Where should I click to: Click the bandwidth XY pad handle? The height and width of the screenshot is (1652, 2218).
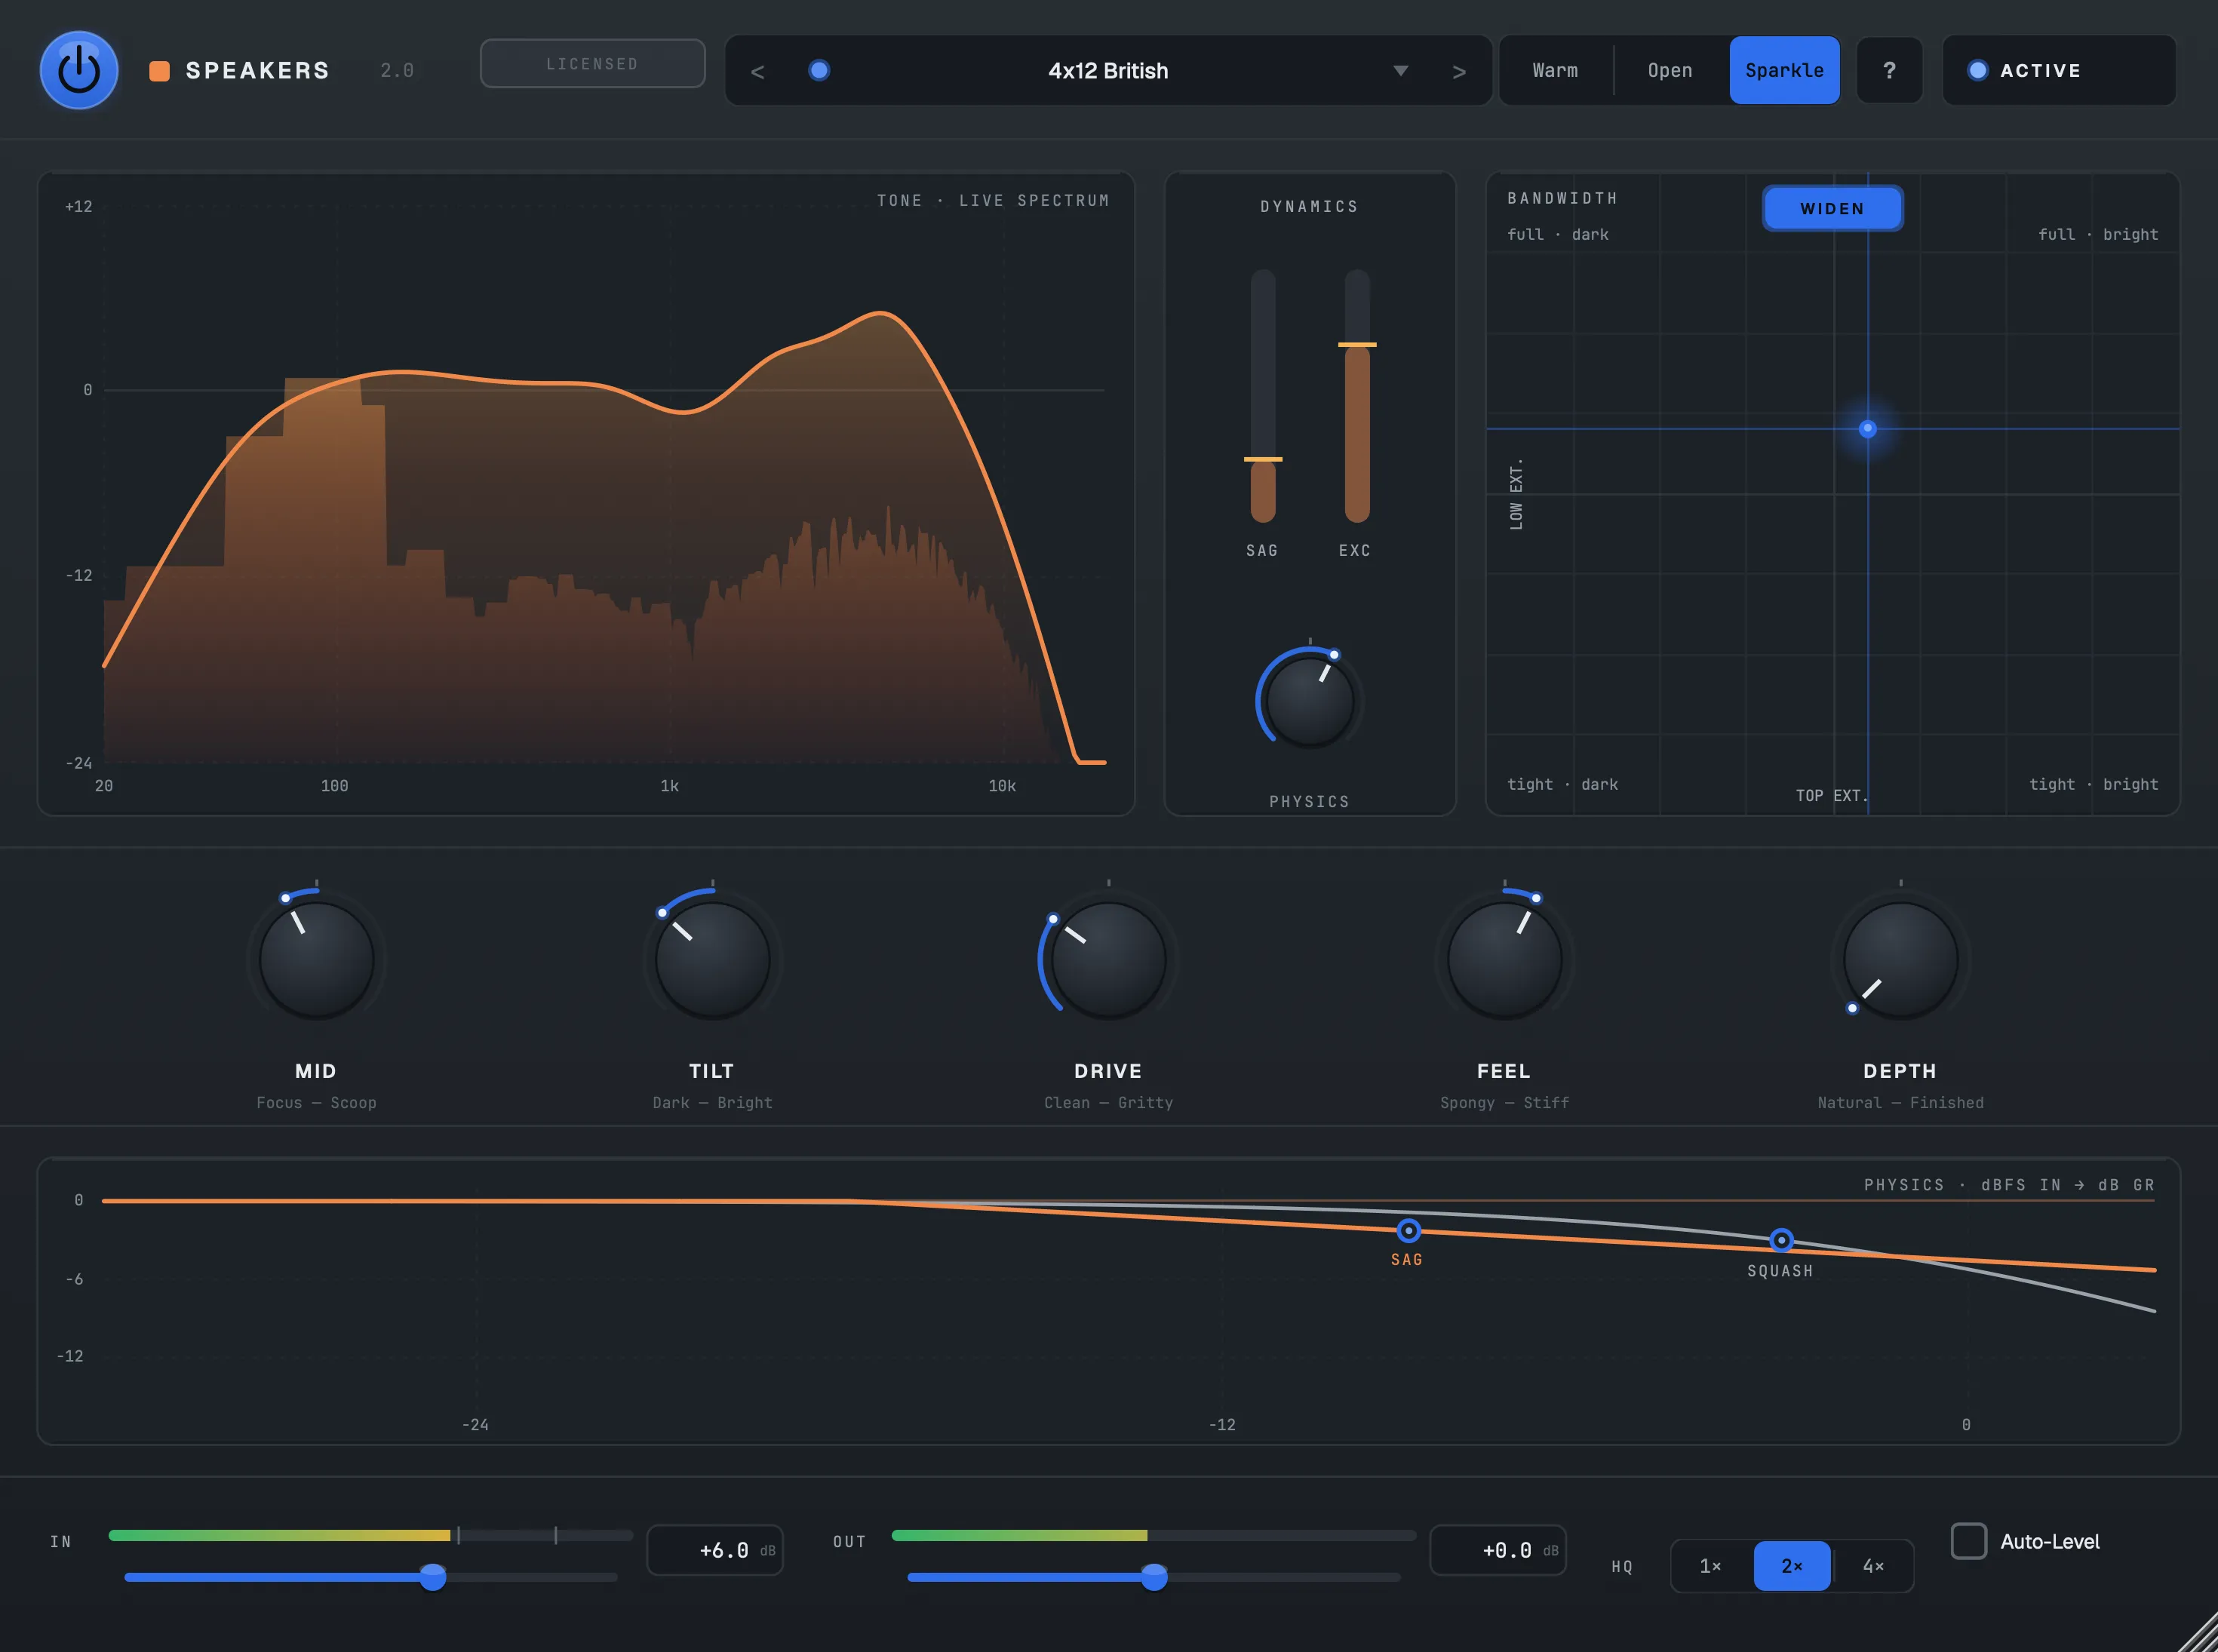click(x=1867, y=428)
